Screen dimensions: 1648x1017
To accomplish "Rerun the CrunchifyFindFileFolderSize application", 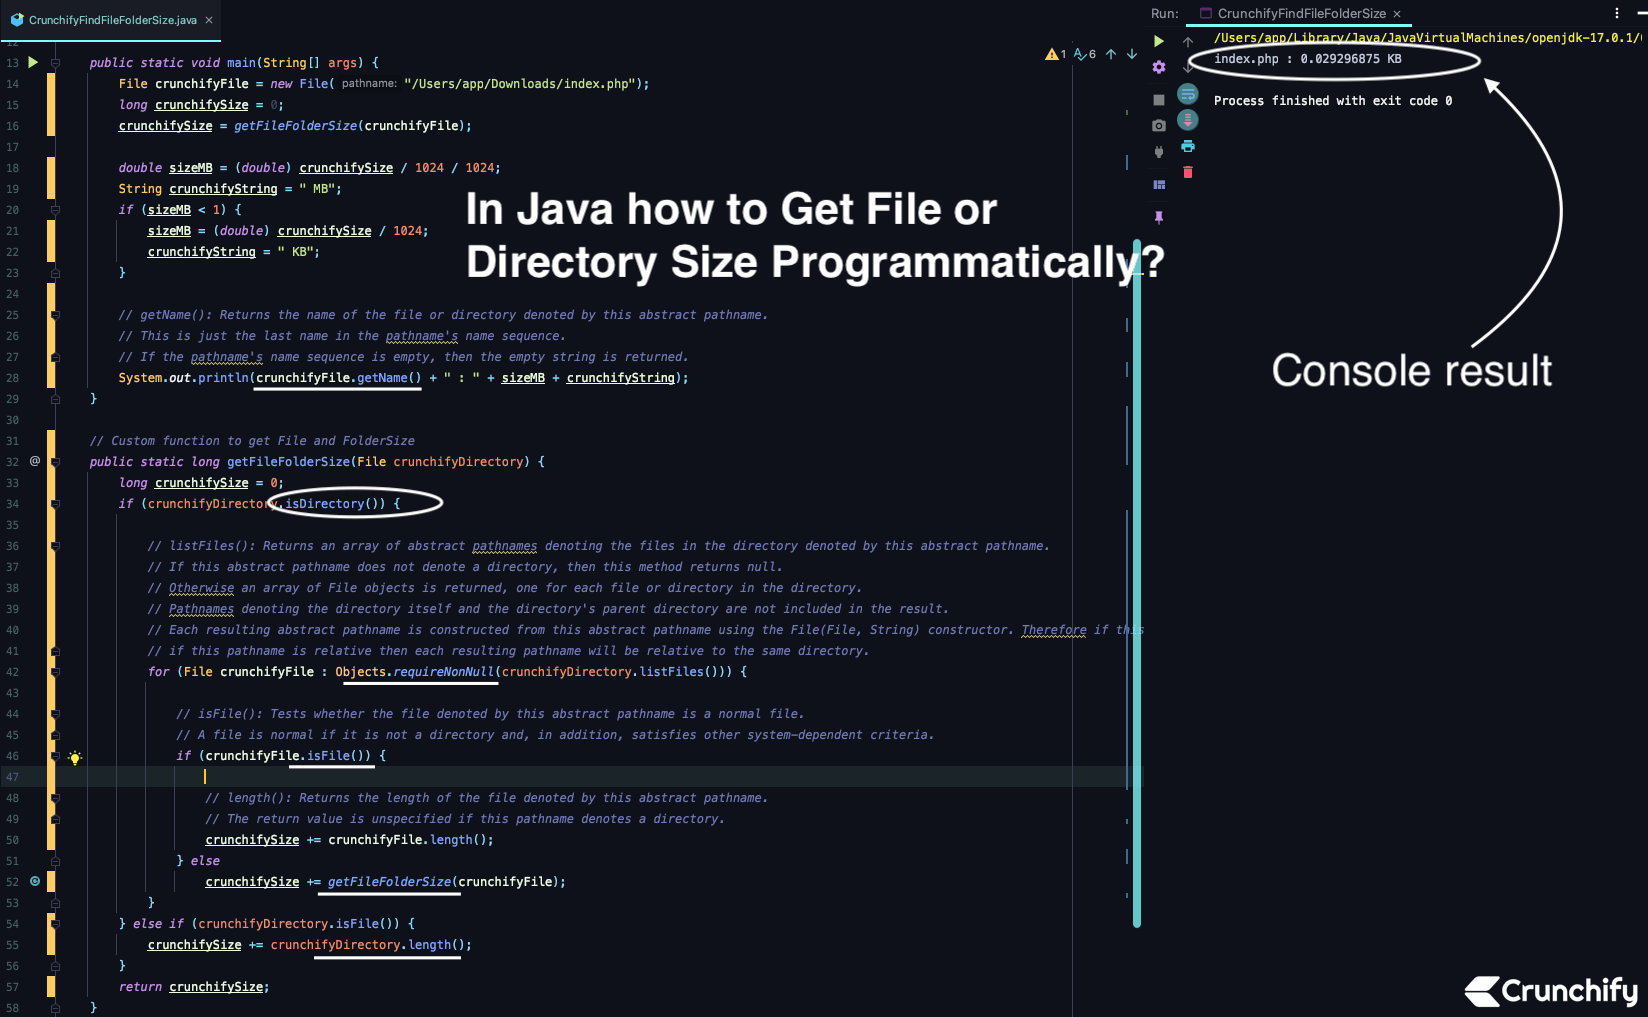I will point(1159,41).
